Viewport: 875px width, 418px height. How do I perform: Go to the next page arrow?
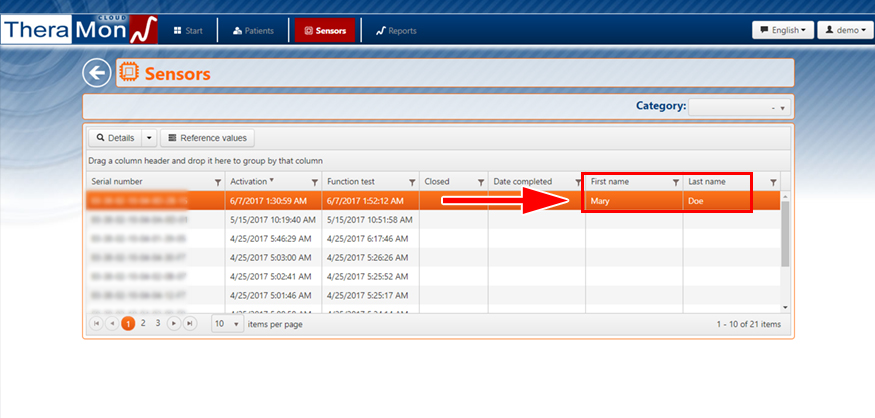click(174, 324)
